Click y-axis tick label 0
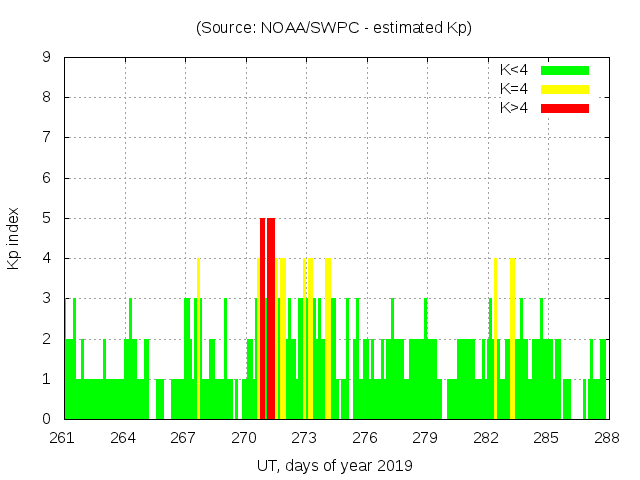This screenshot has height=480, width=640. click(x=46, y=419)
